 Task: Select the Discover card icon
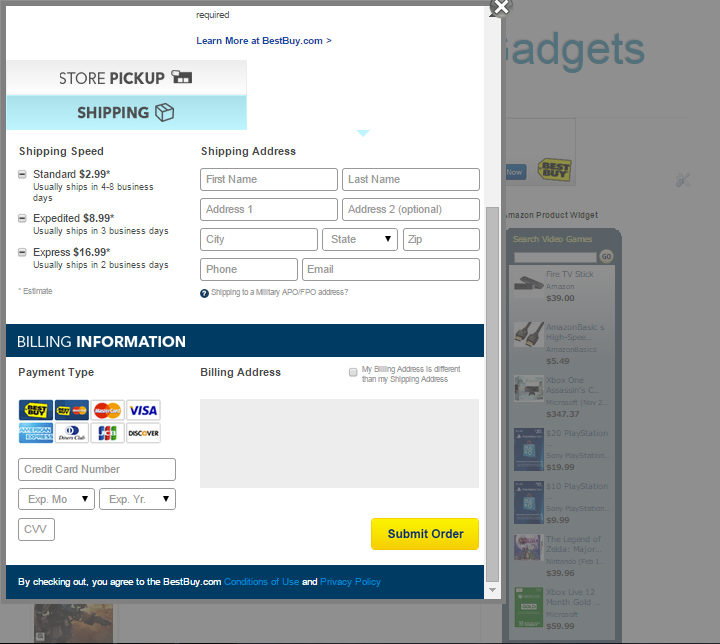(143, 433)
